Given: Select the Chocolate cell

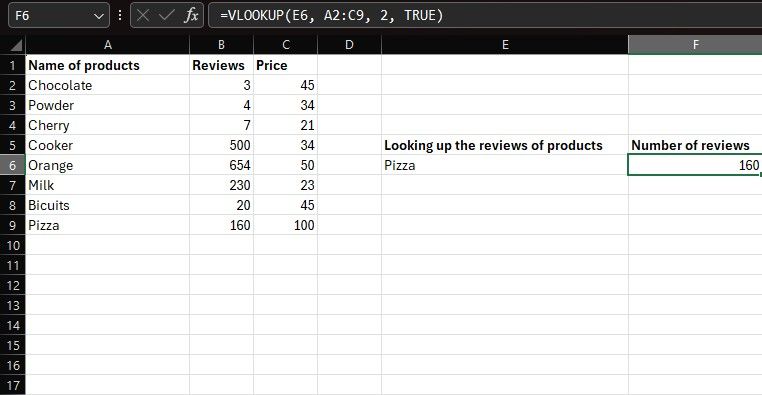Looking at the screenshot, I should pyautogui.click(x=107, y=86).
